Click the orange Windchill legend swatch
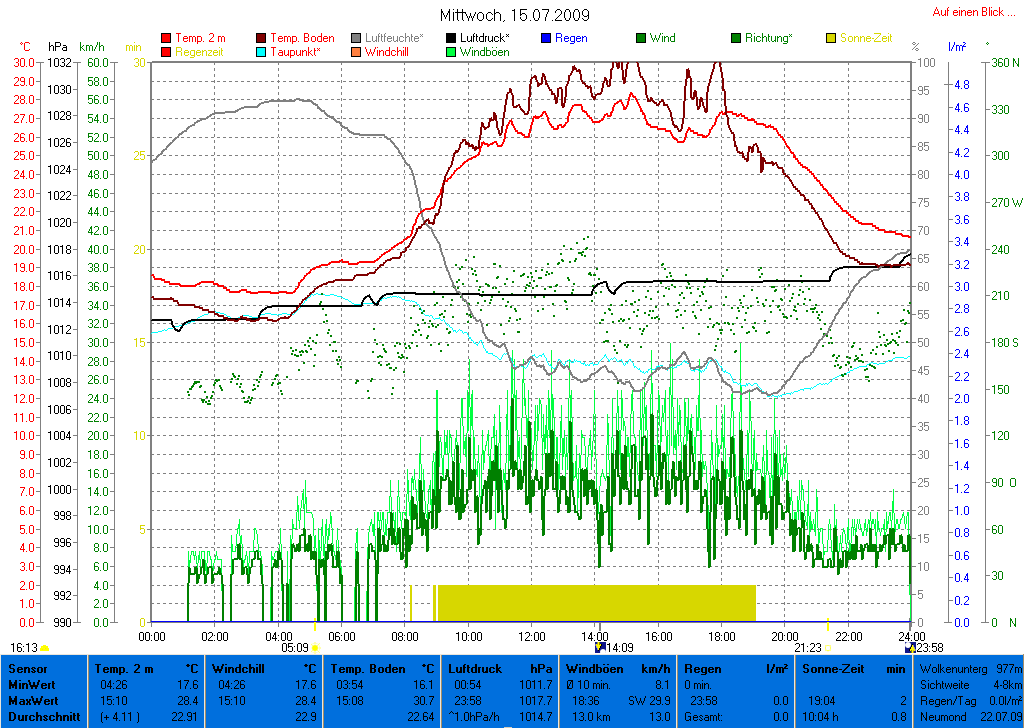The height and width of the screenshot is (728, 1024). [x=357, y=52]
